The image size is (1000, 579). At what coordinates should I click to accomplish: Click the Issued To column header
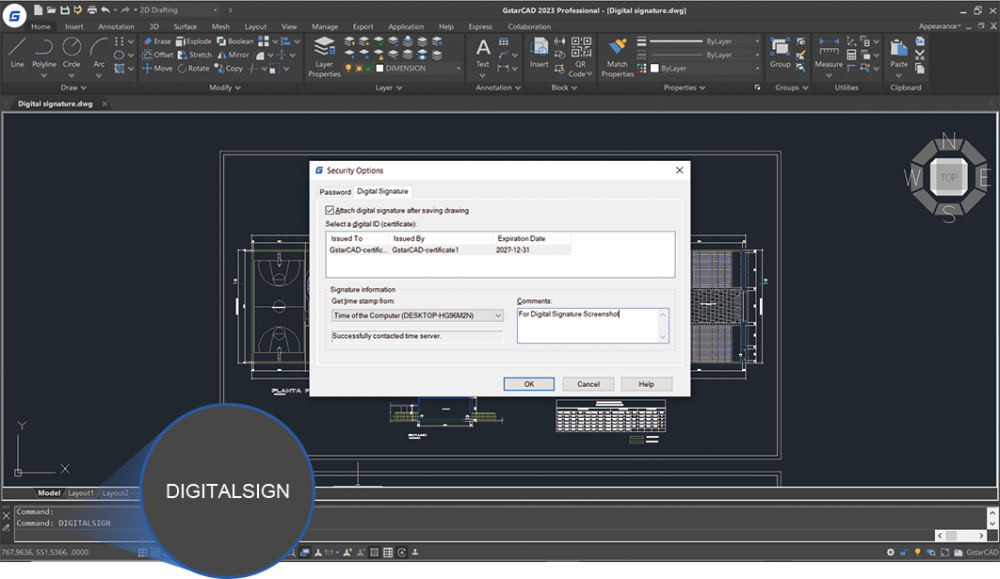357,238
